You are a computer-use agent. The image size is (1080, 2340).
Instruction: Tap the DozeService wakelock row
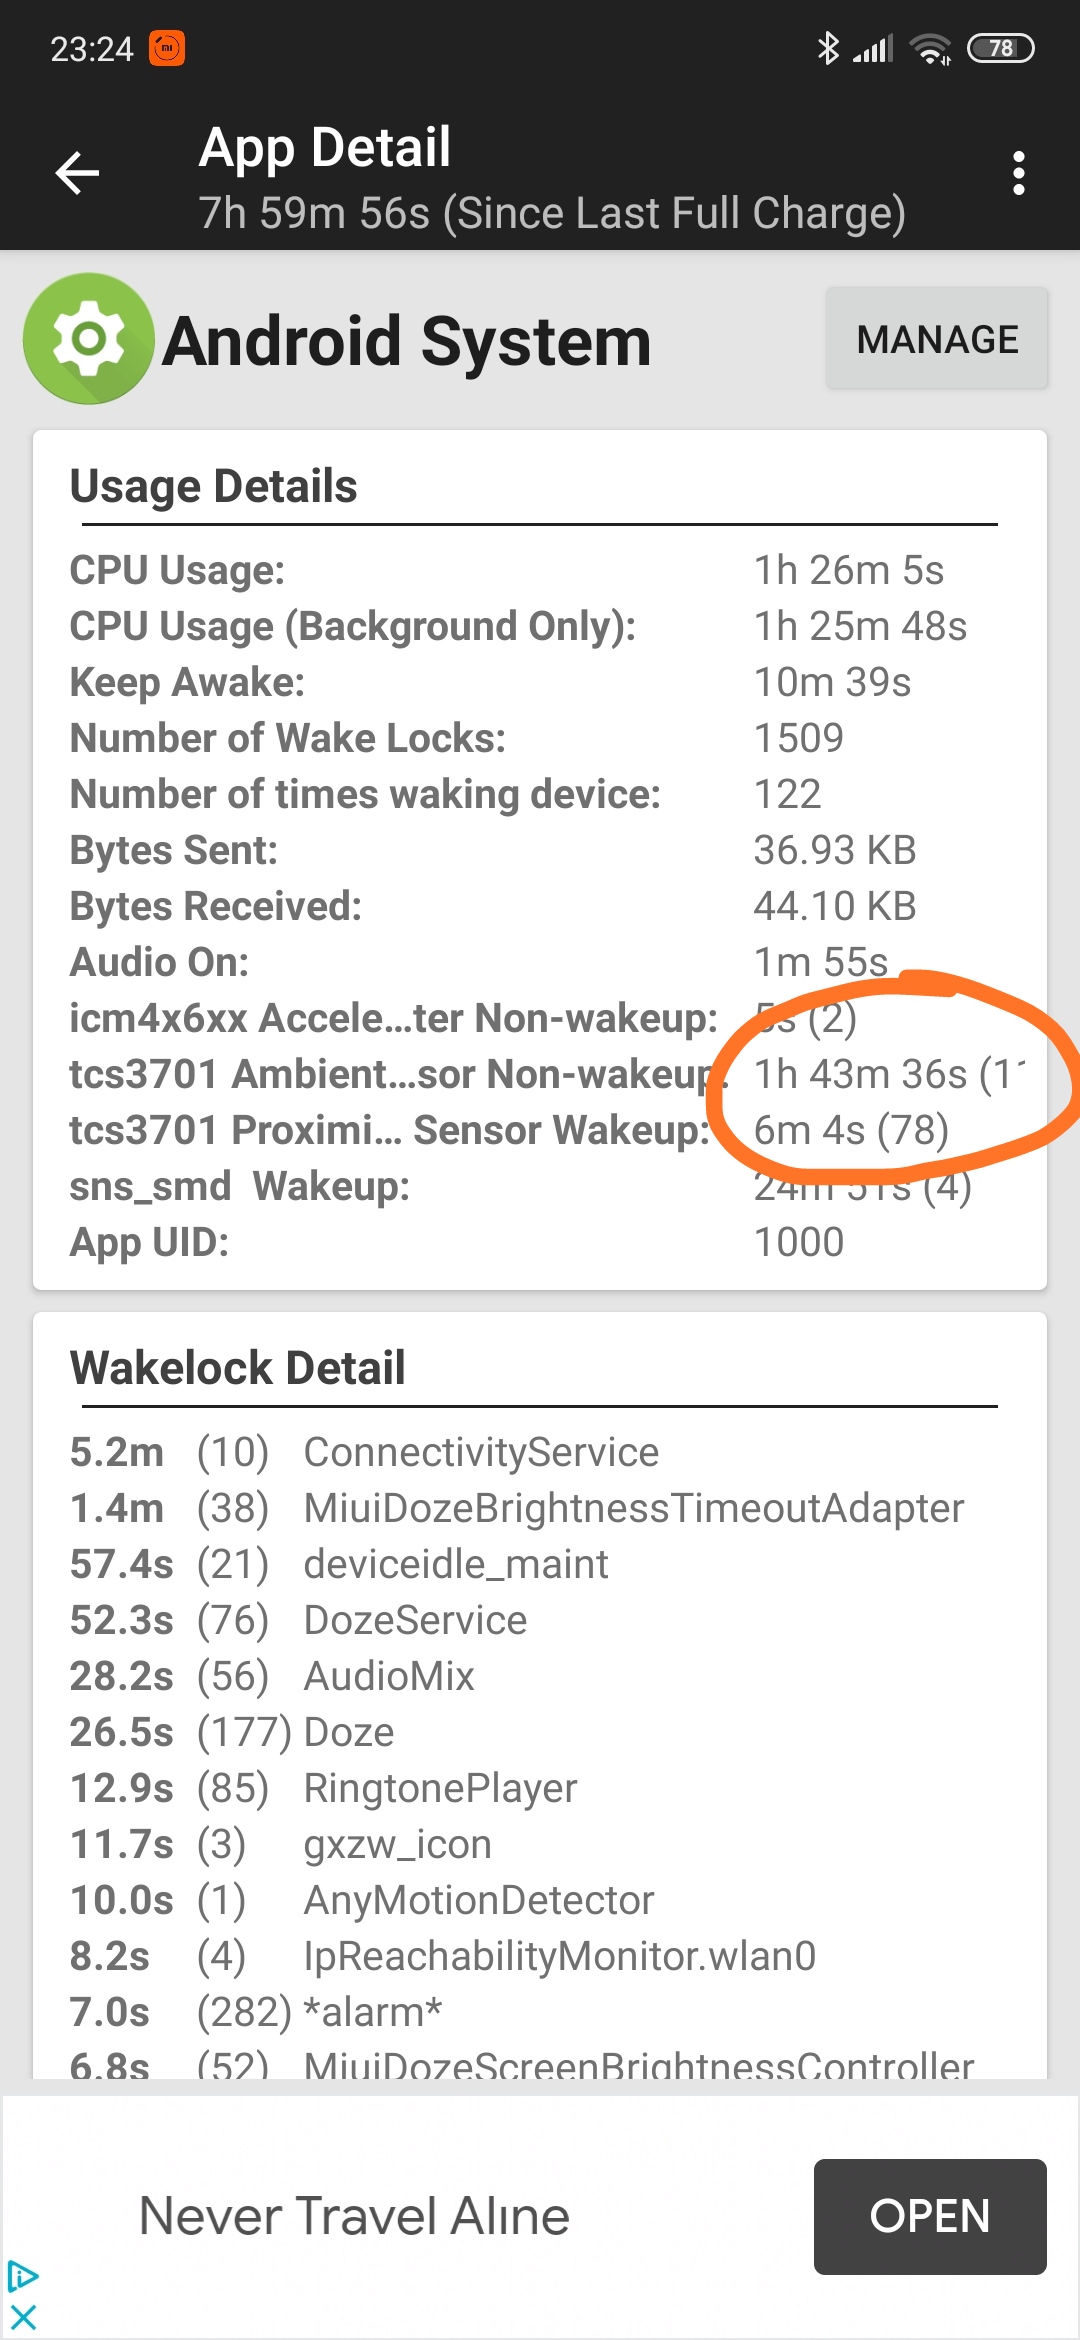coord(540,1620)
